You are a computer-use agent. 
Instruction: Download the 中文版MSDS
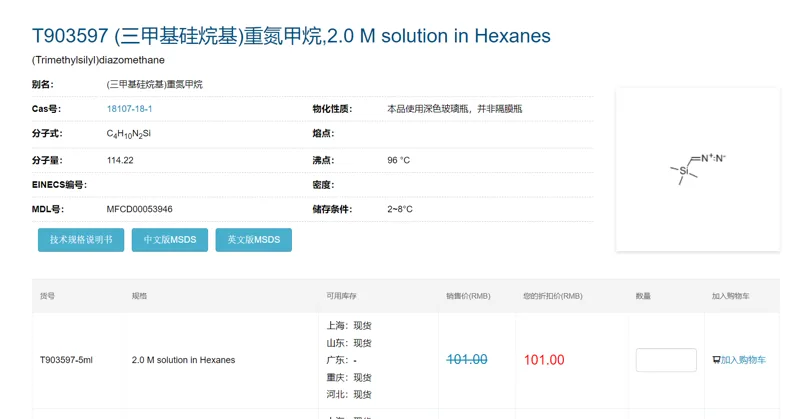(169, 240)
